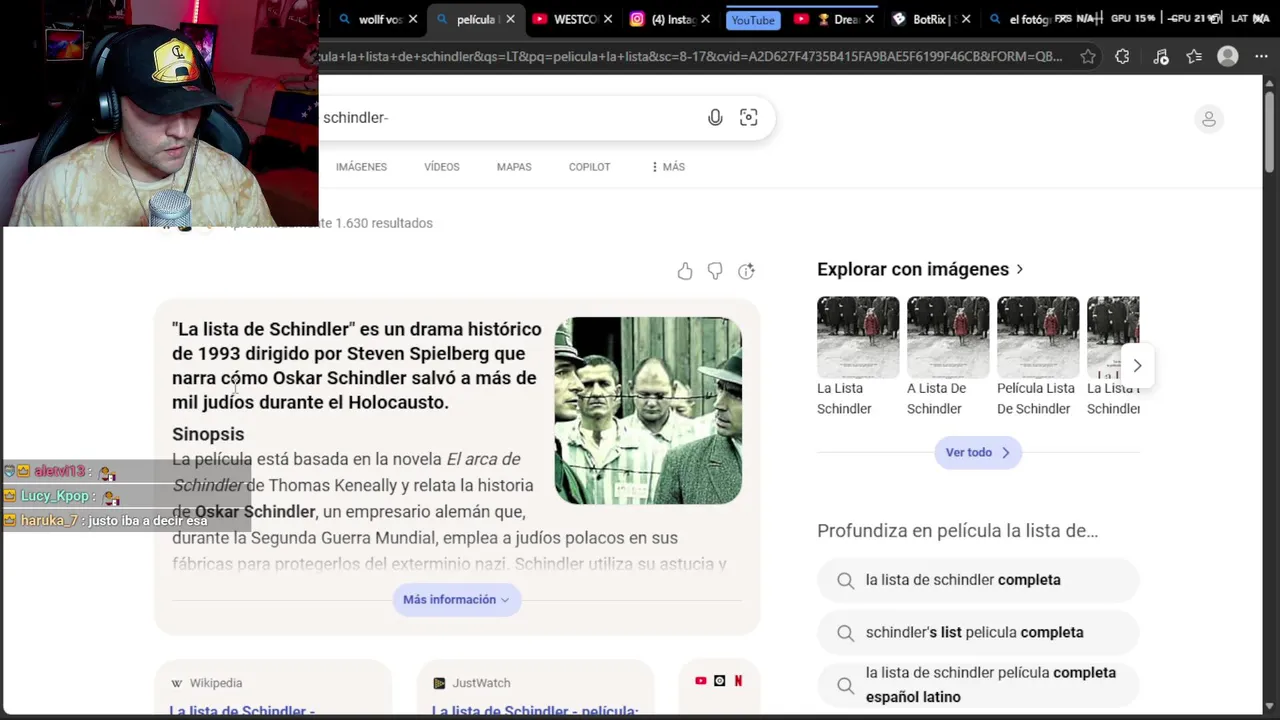Switch to MAPAS search tab
This screenshot has width=1280, height=720.
(x=514, y=167)
